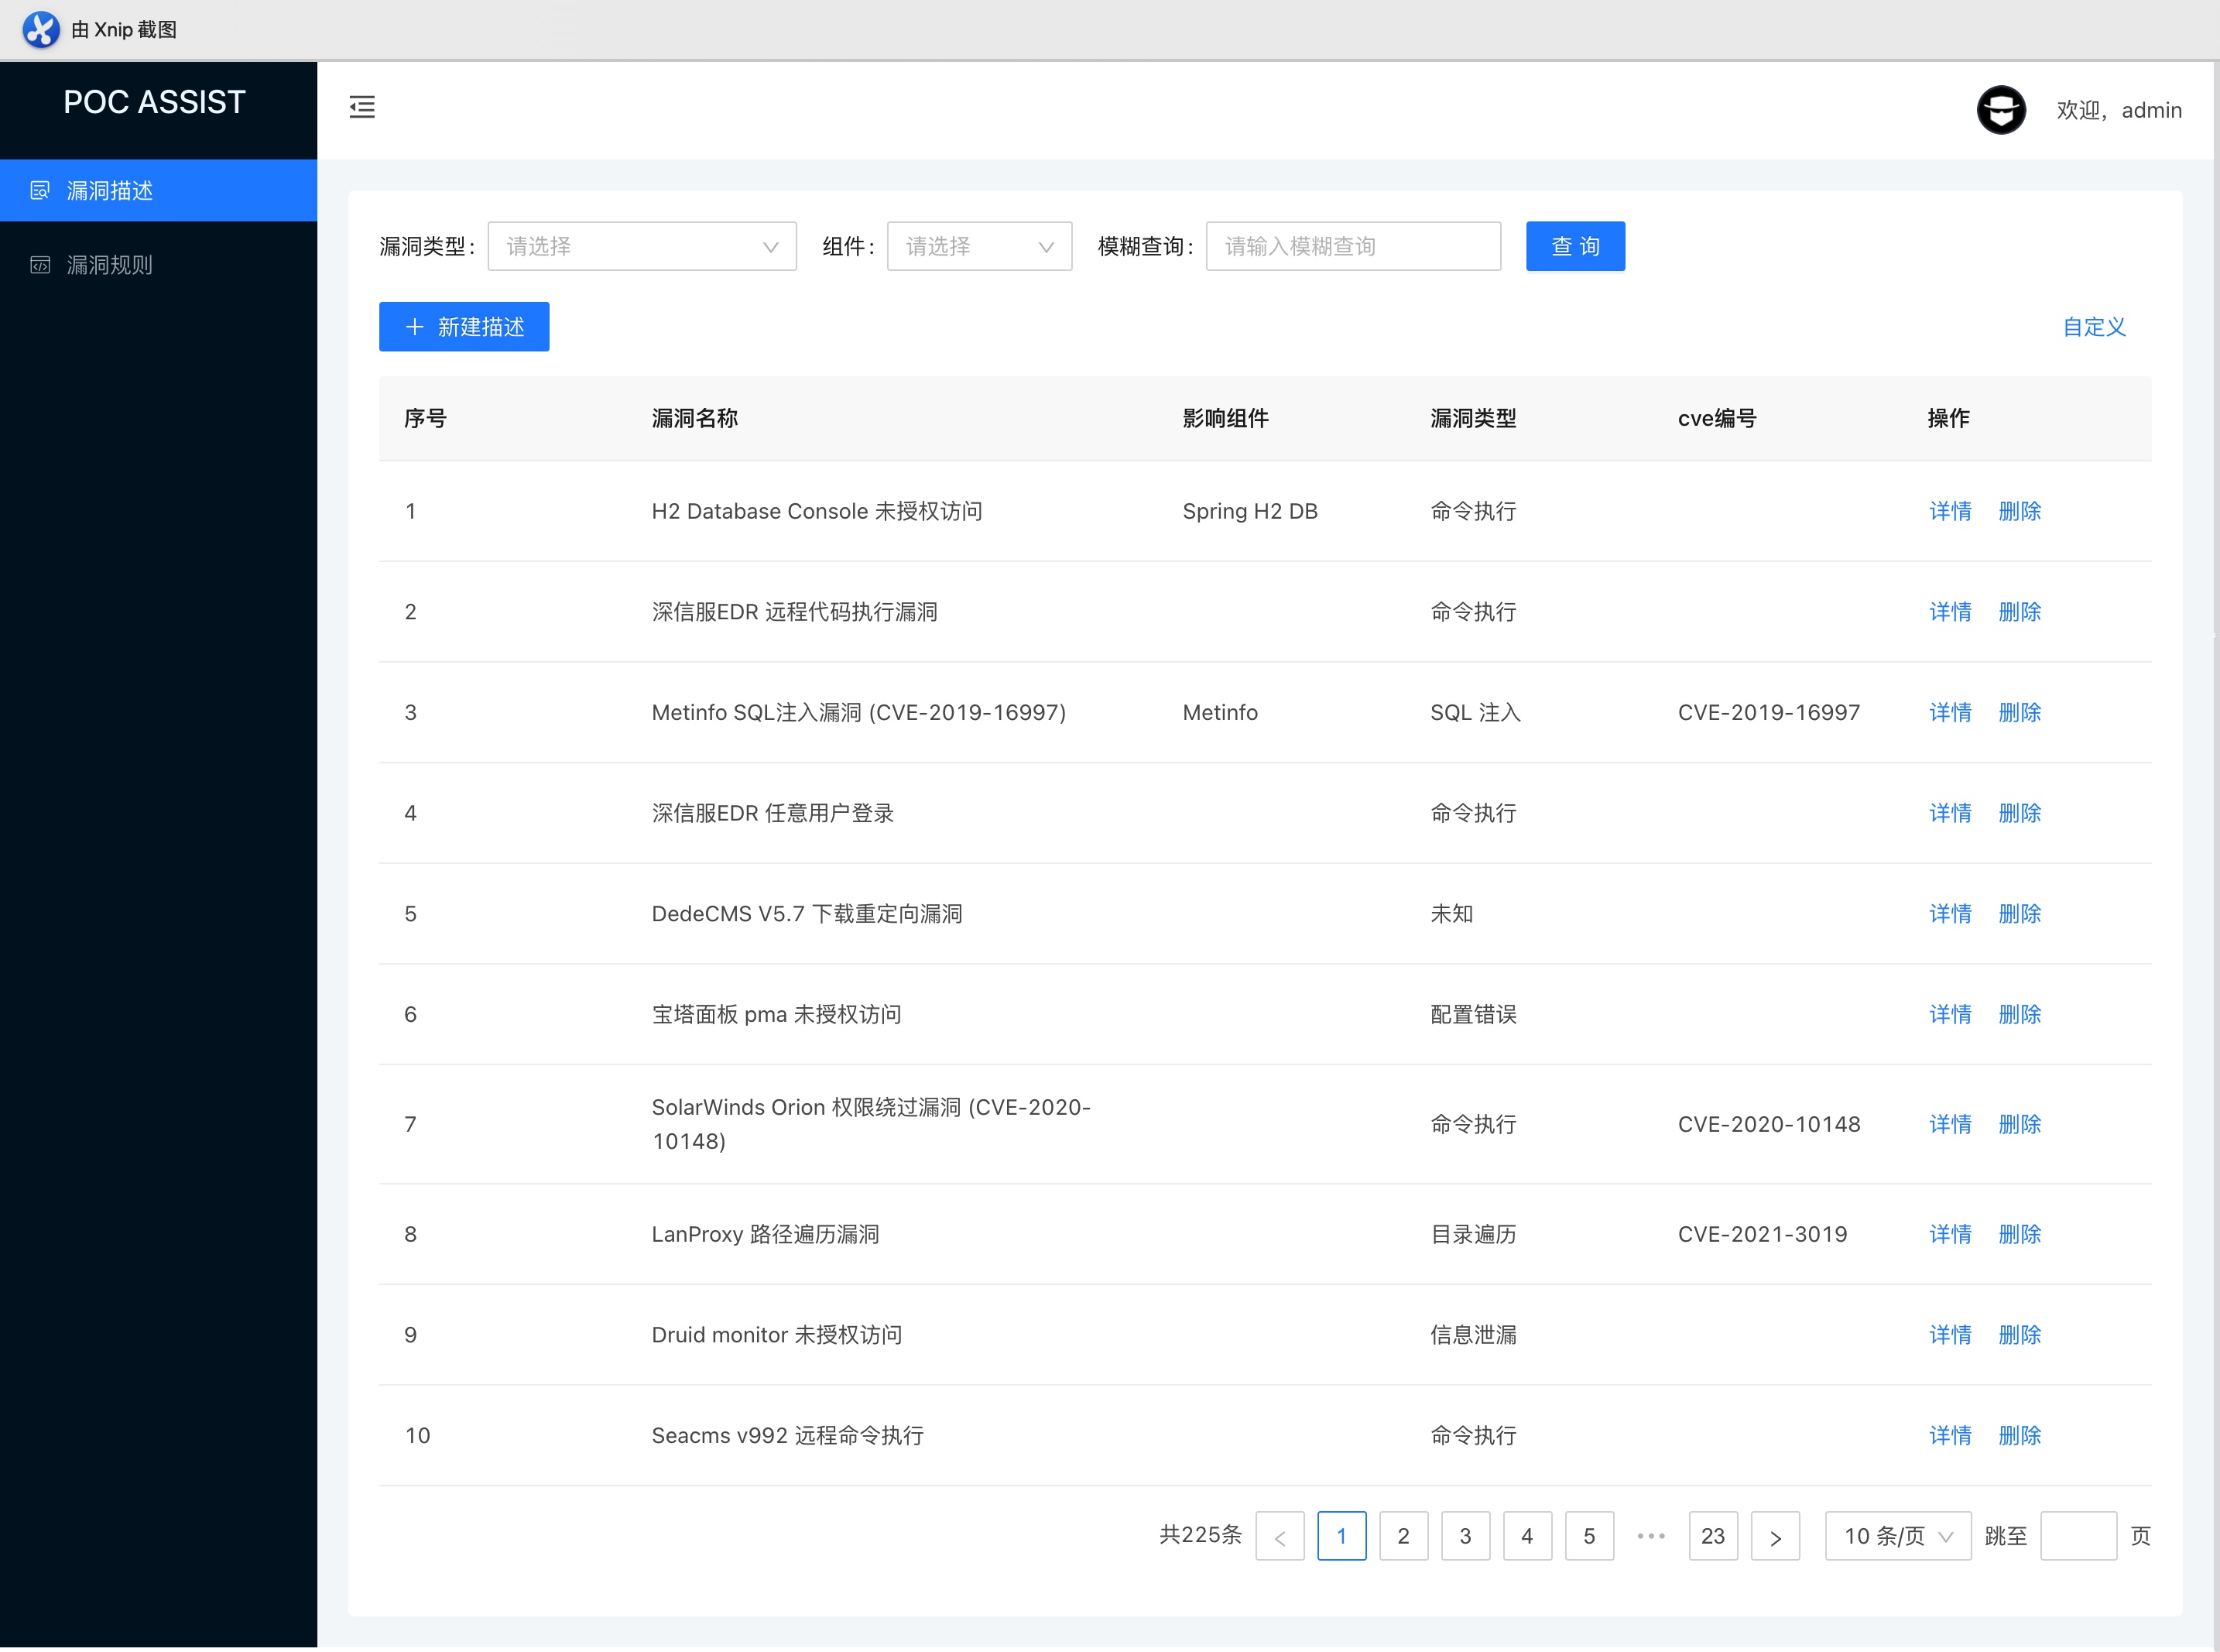Open 详情 for H2 Database Console row
This screenshot has height=1652, width=2220.
coord(1949,511)
